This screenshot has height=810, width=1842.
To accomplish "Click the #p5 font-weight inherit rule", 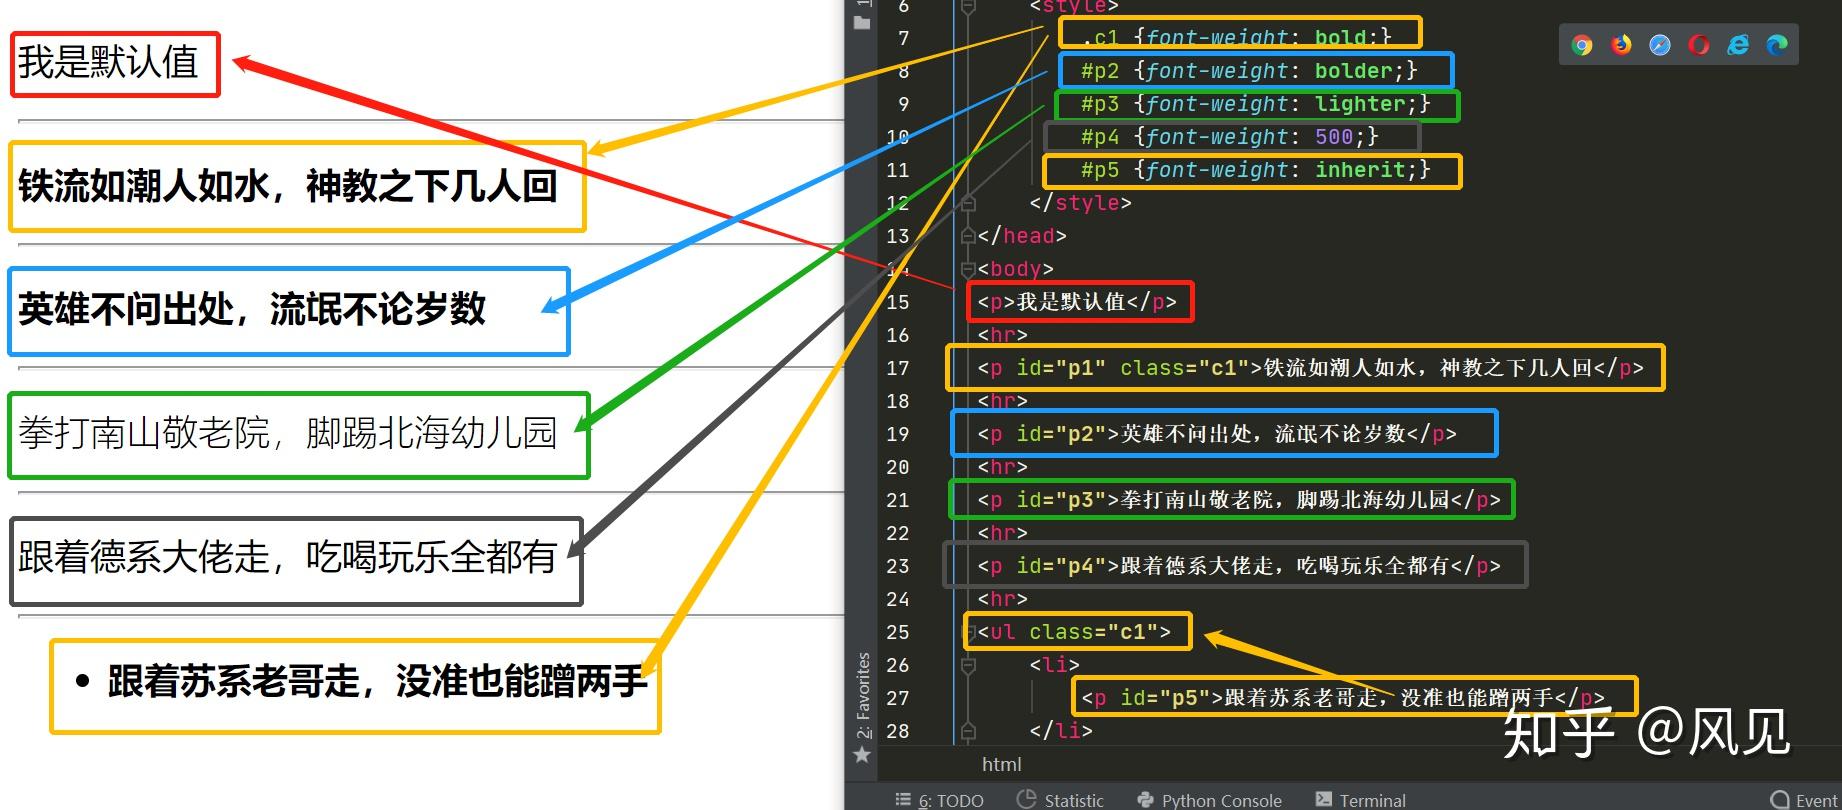I will 1256,170.
